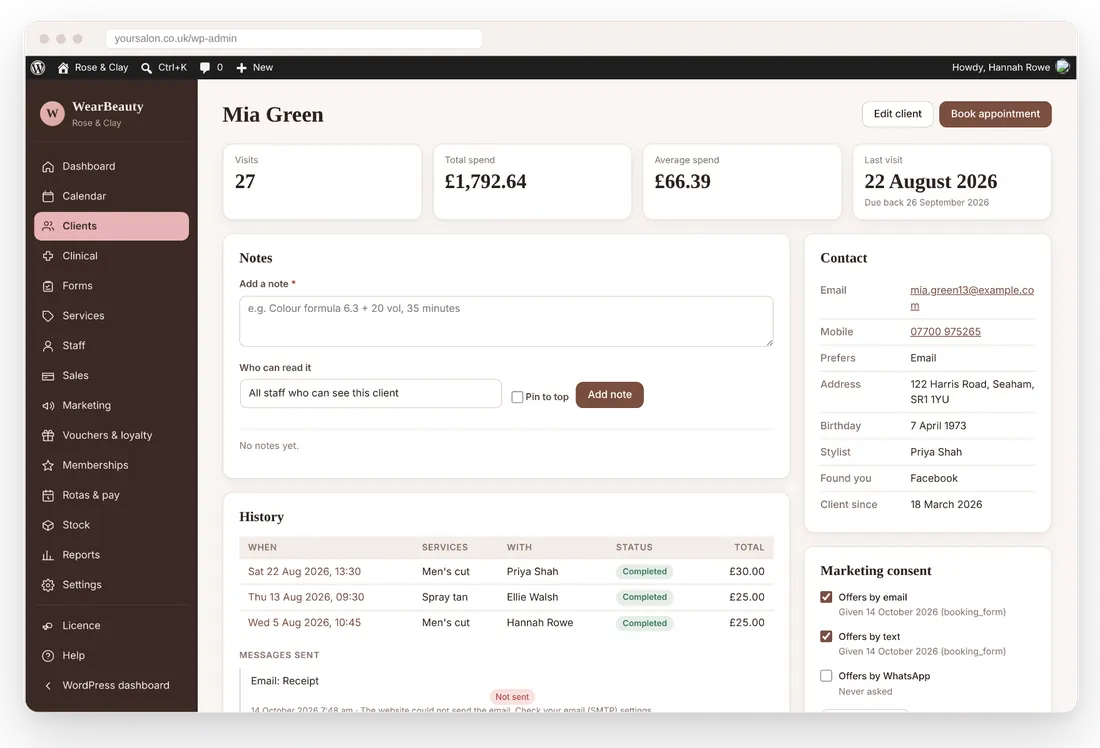This screenshot has height=748, width=1100.
Task: Click the Rotas & pay calendar icon
Action: tap(48, 495)
